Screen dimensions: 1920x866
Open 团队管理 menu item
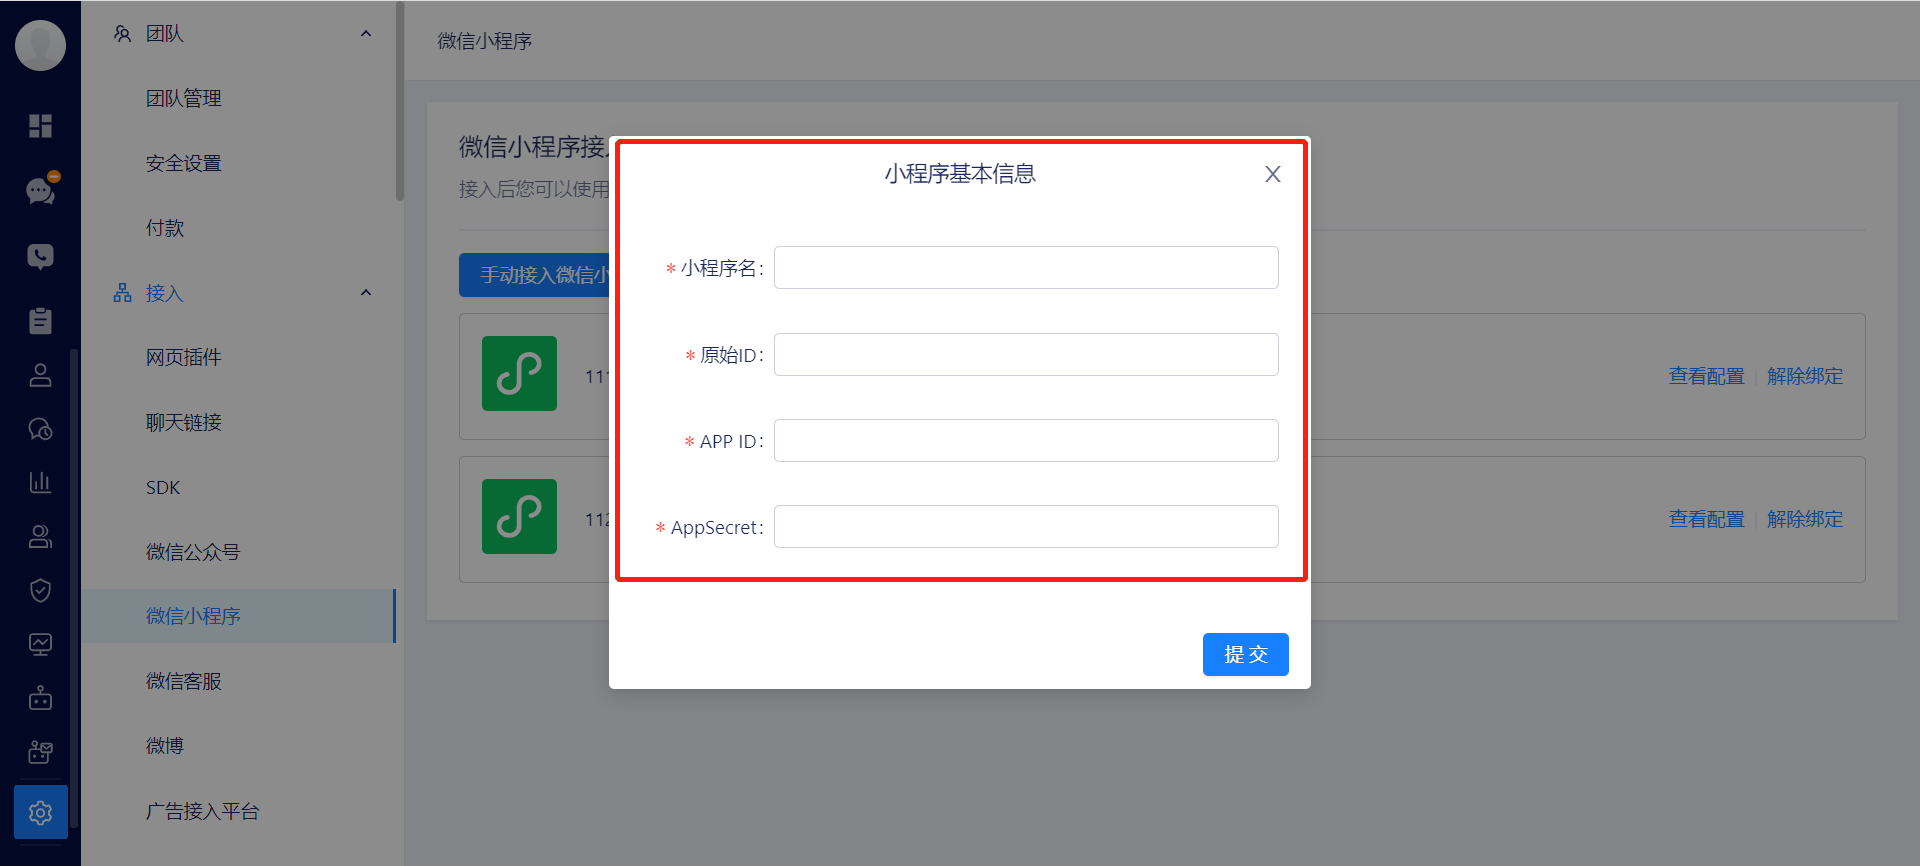pos(184,99)
